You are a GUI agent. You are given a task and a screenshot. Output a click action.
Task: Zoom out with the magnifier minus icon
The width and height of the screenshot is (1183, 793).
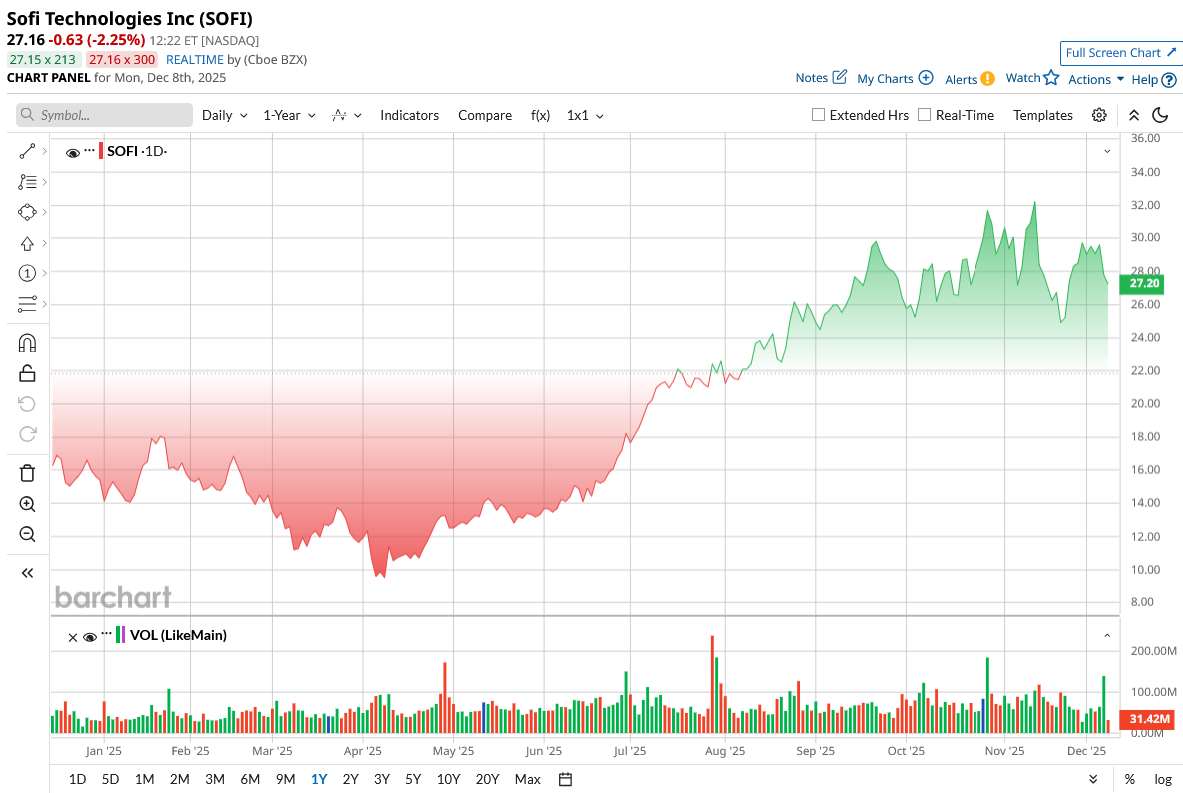[x=27, y=534]
